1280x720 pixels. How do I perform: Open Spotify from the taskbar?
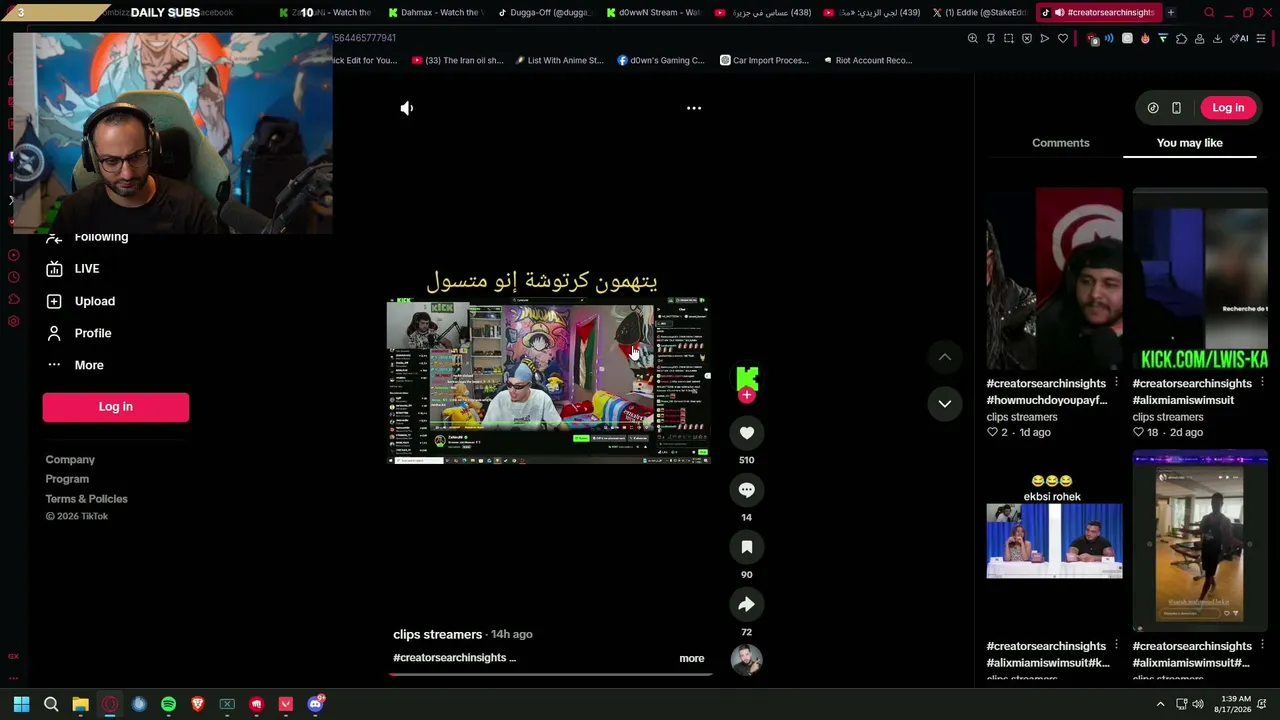click(x=168, y=704)
